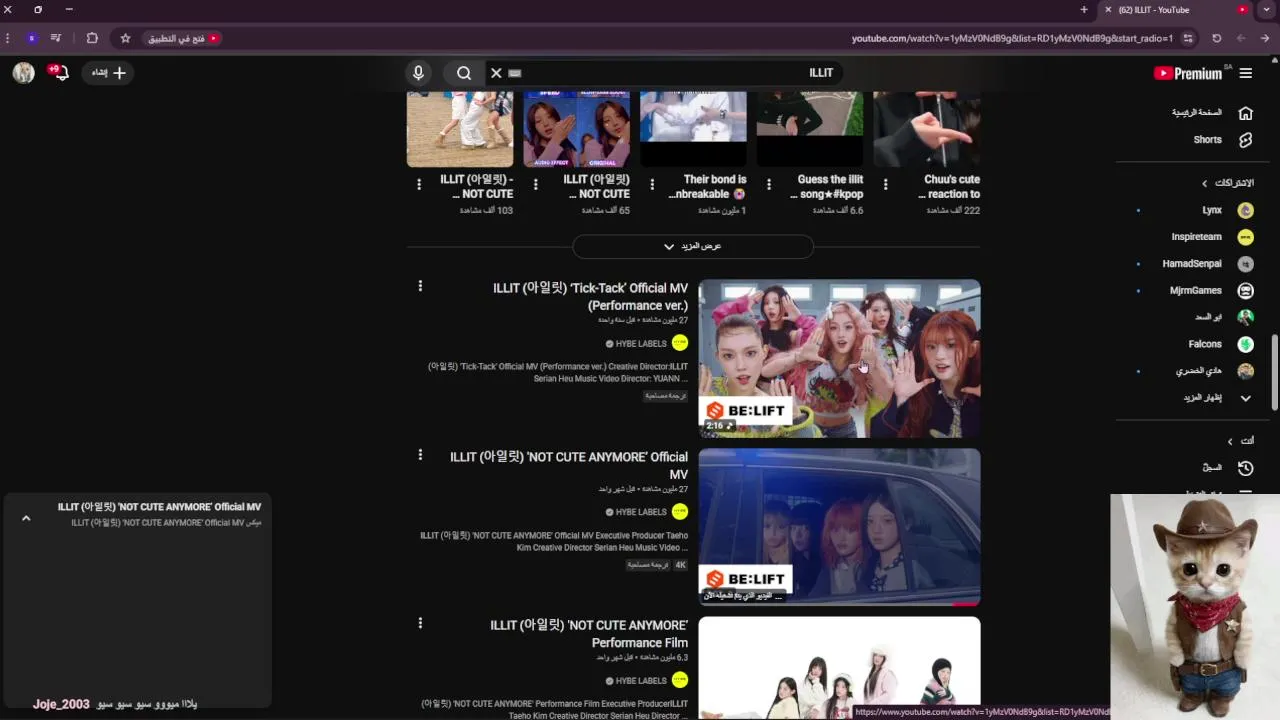1280x720 pixels.
Task: Open the mini player NOT CUTE ANYMORE title
Action: [159, 507]
